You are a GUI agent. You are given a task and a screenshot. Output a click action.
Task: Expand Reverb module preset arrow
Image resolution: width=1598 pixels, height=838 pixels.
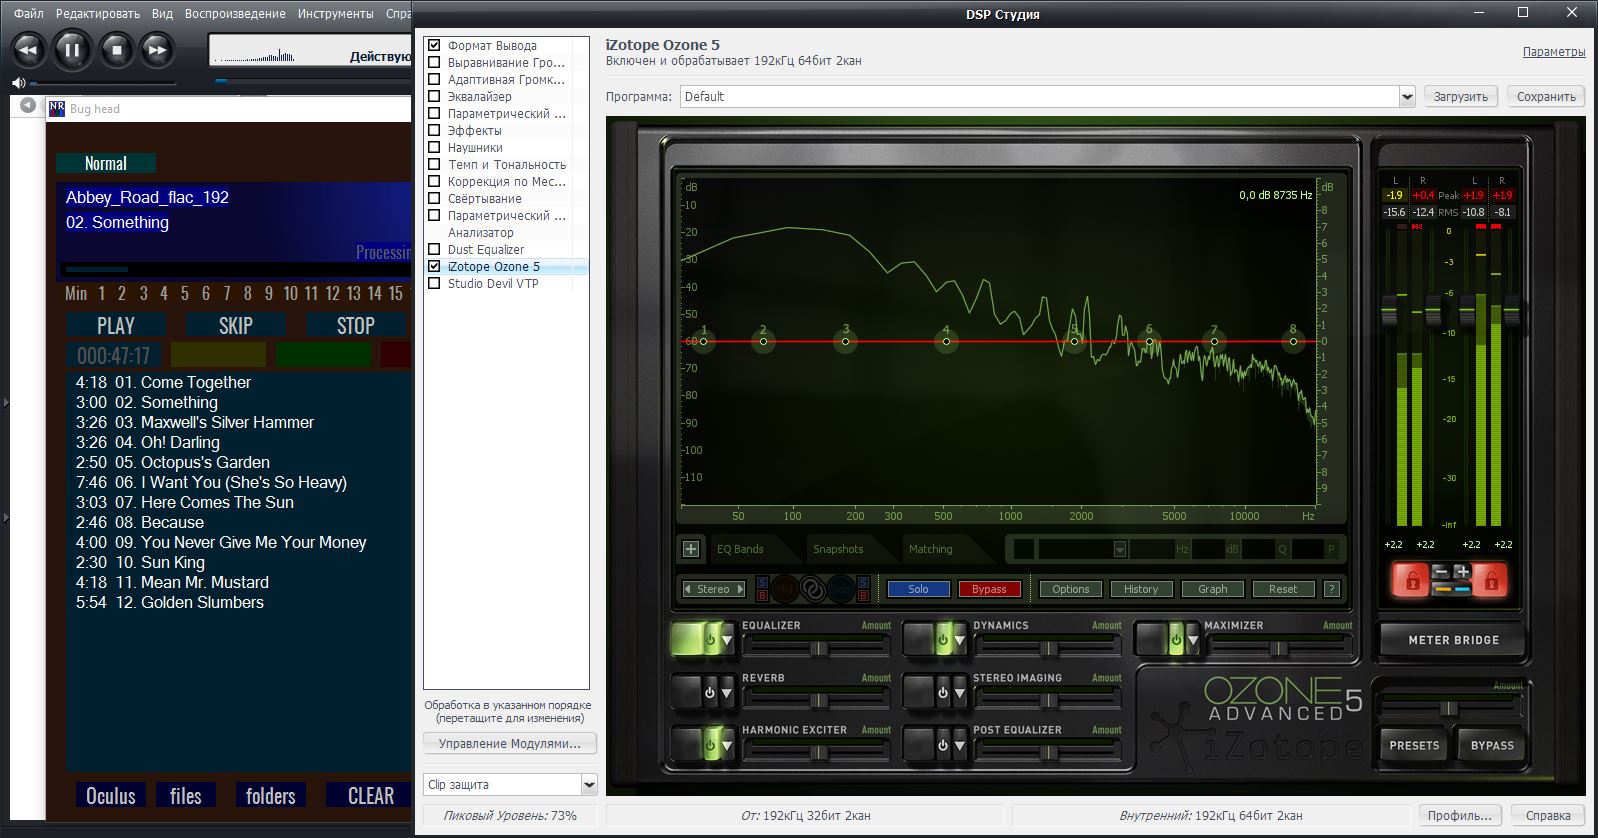point(727,692)
